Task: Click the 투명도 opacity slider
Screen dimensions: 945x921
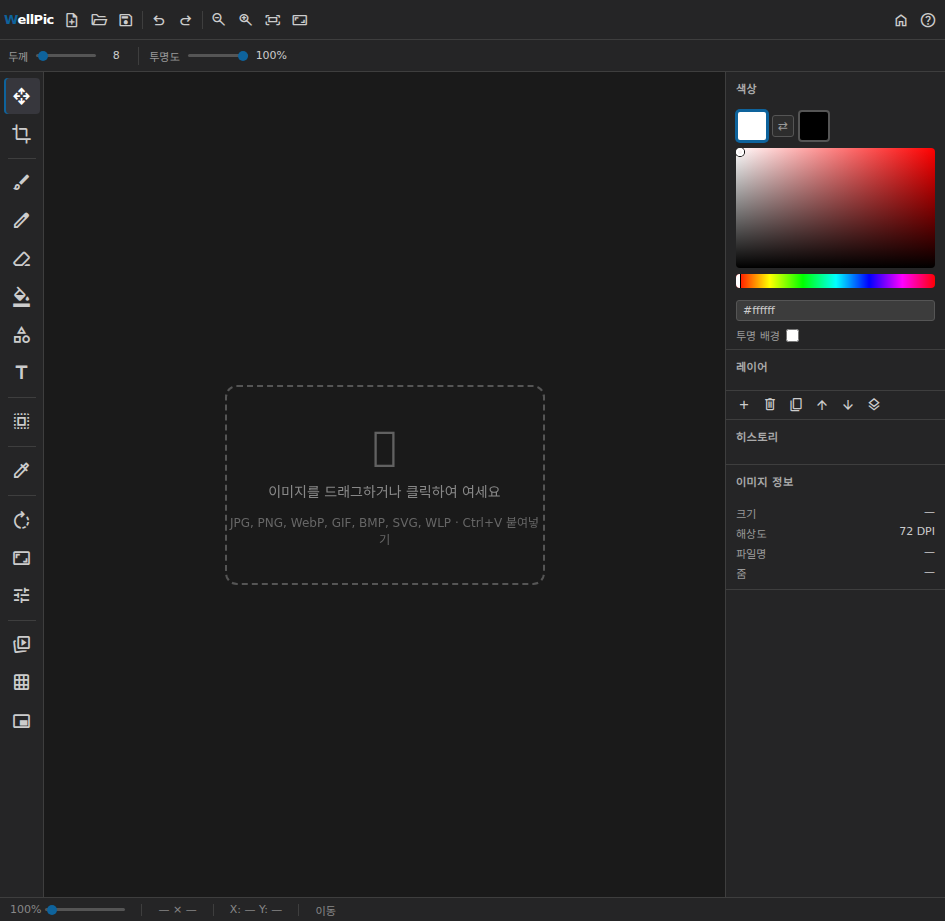Action: coord(218,55)
